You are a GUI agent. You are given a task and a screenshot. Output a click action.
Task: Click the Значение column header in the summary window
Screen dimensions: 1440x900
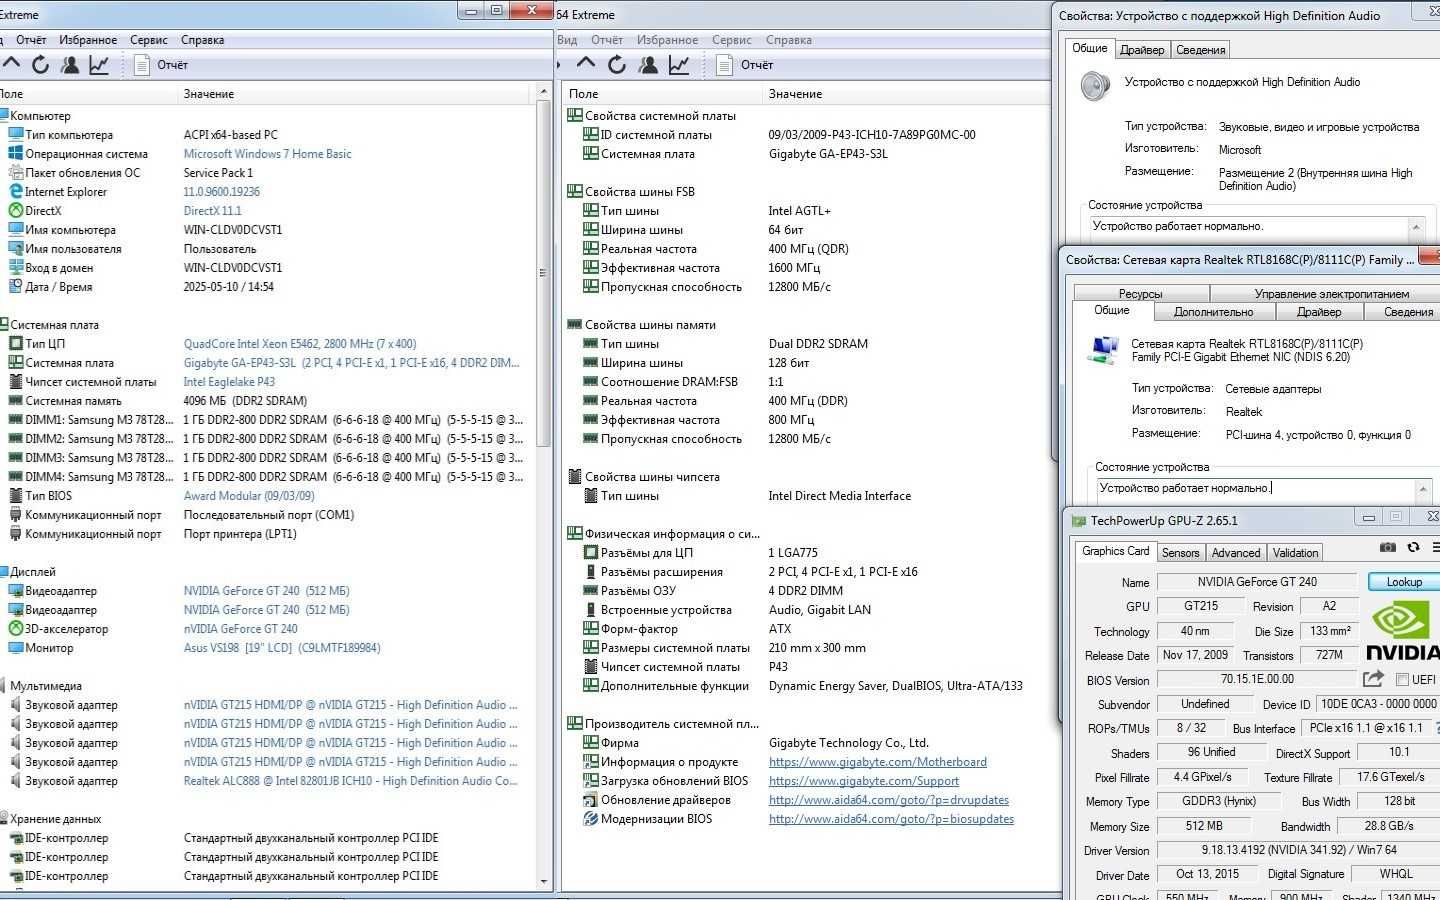[x=355, y=94]
